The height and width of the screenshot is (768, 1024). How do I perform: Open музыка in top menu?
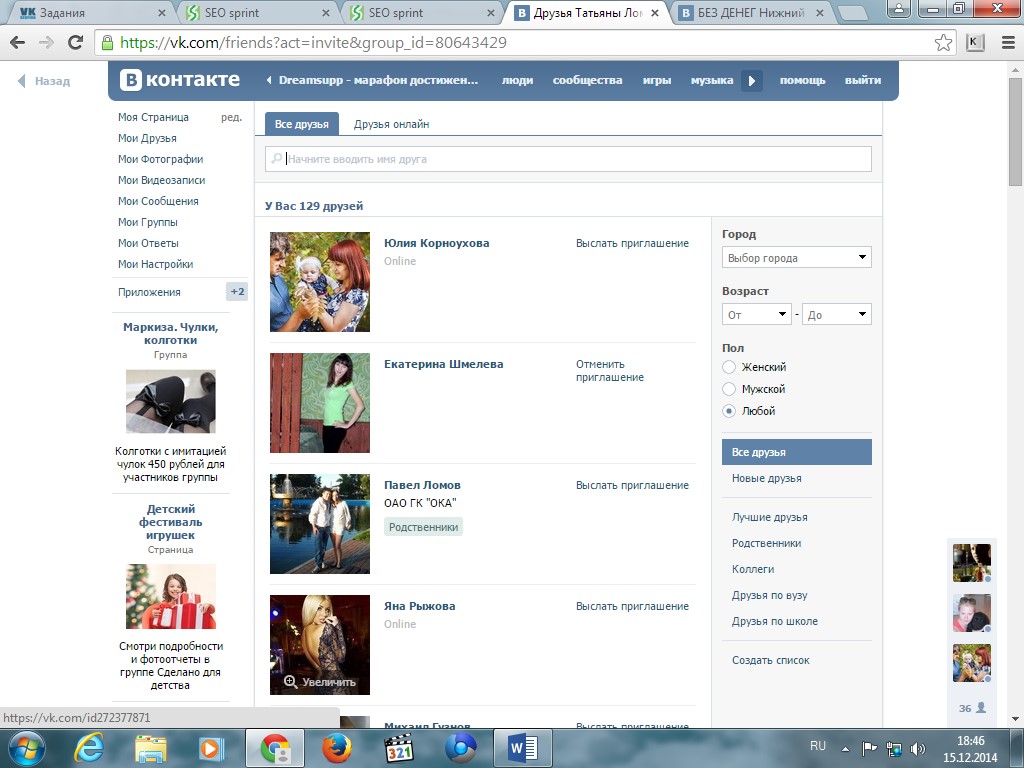pos(712,80)
